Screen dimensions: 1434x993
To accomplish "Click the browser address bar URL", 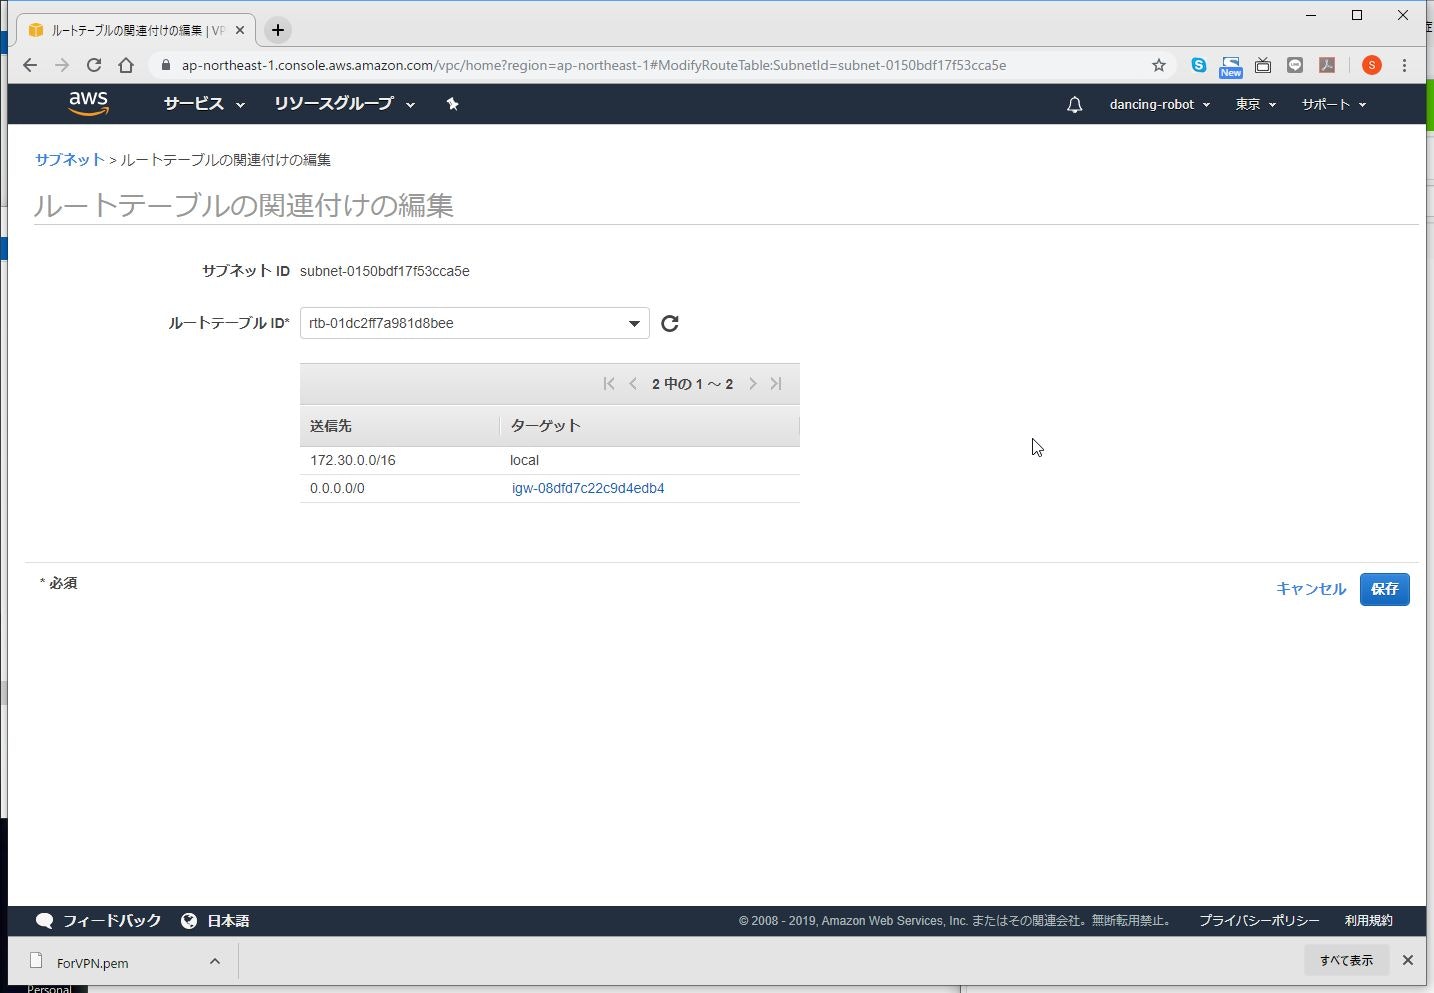I will (x=594, y=65).
